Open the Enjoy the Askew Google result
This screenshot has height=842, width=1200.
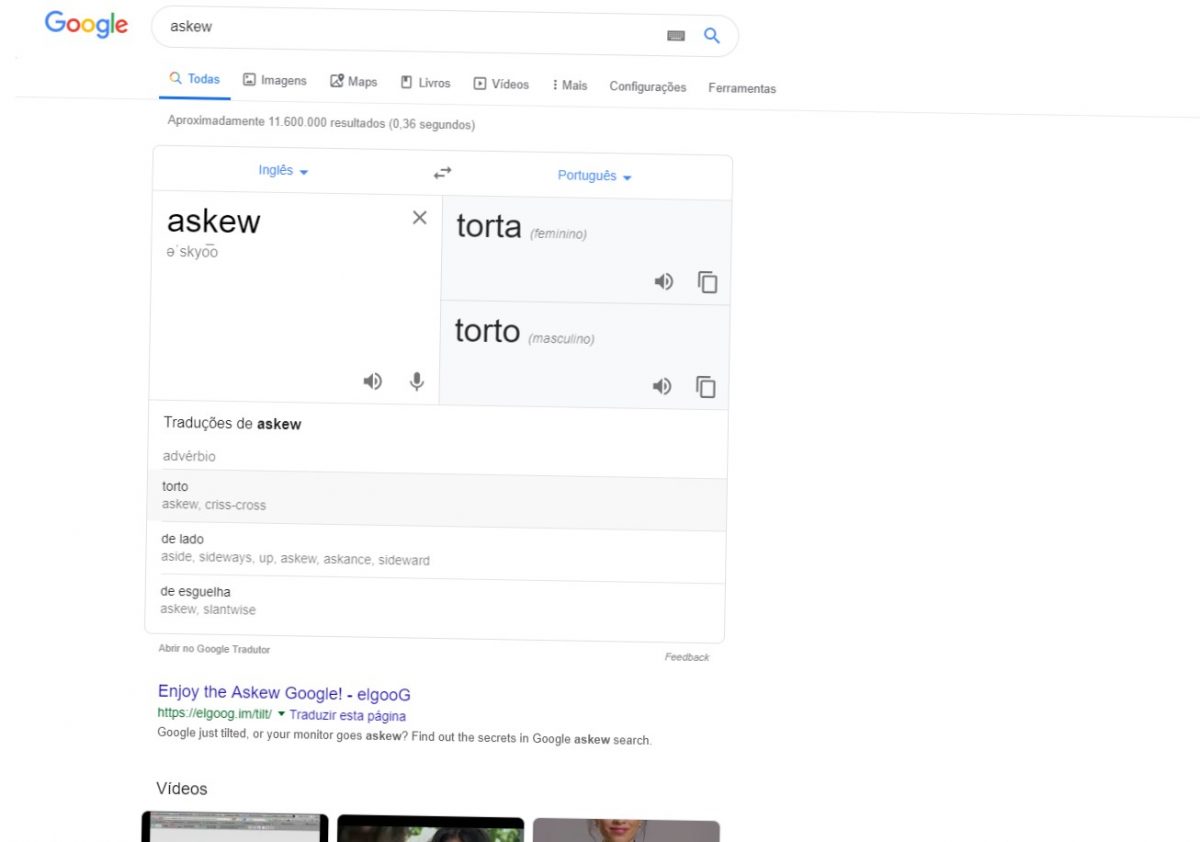pyautogui.click(x=284, y=693)
